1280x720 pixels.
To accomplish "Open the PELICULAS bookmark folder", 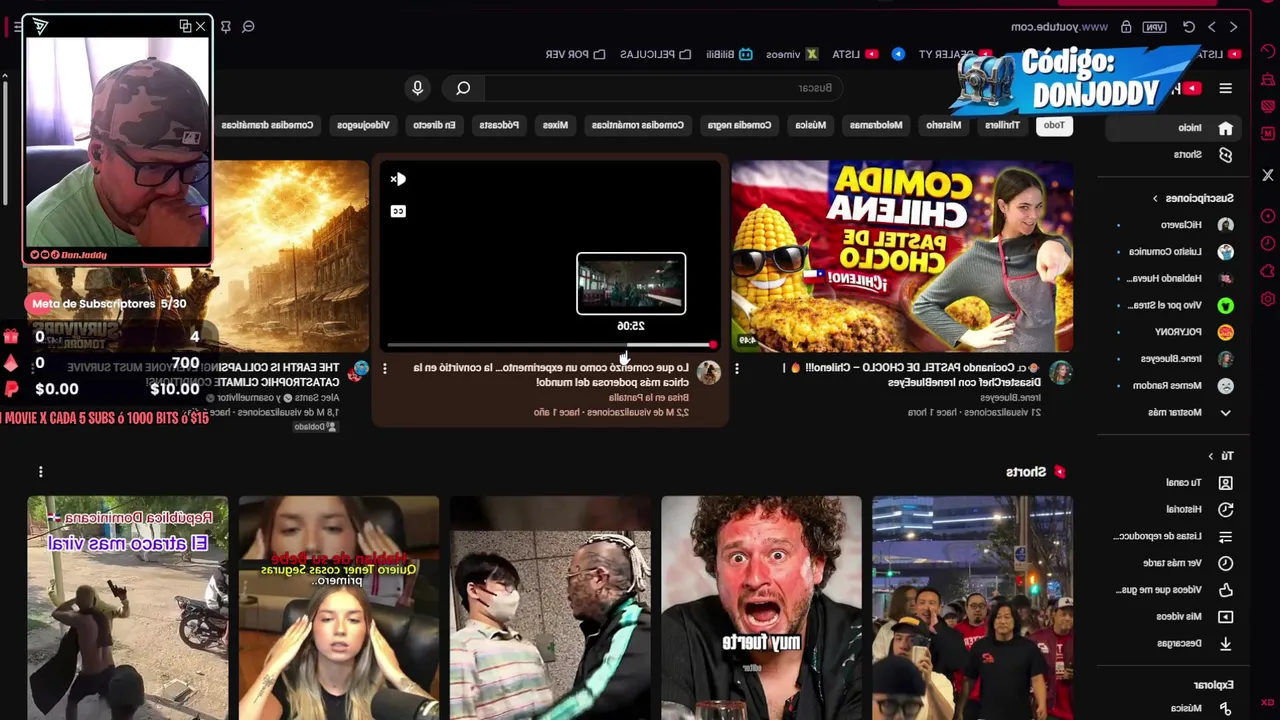I will [655, 54].
